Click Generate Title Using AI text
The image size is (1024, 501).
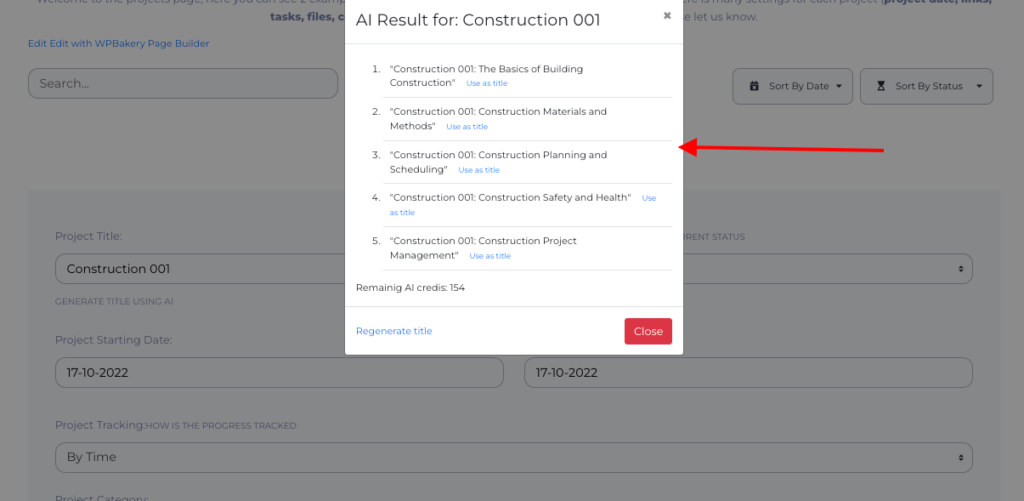[114, 301]
